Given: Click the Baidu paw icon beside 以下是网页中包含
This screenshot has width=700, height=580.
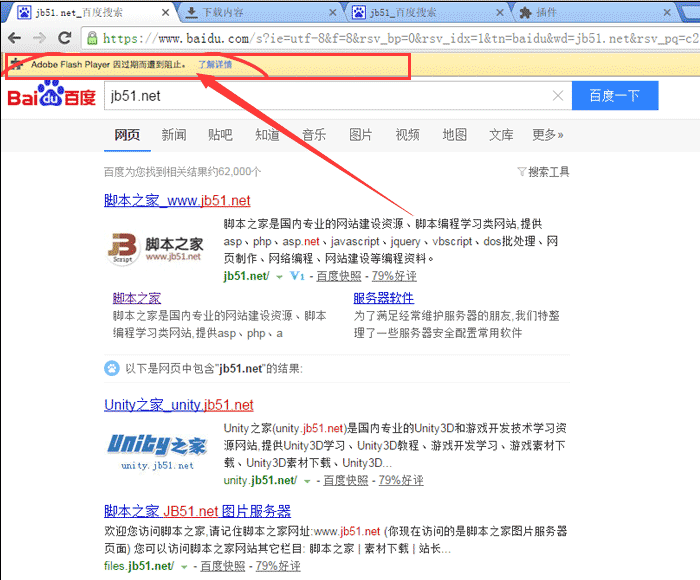Looking at the screenshot, I should point(112,368).
